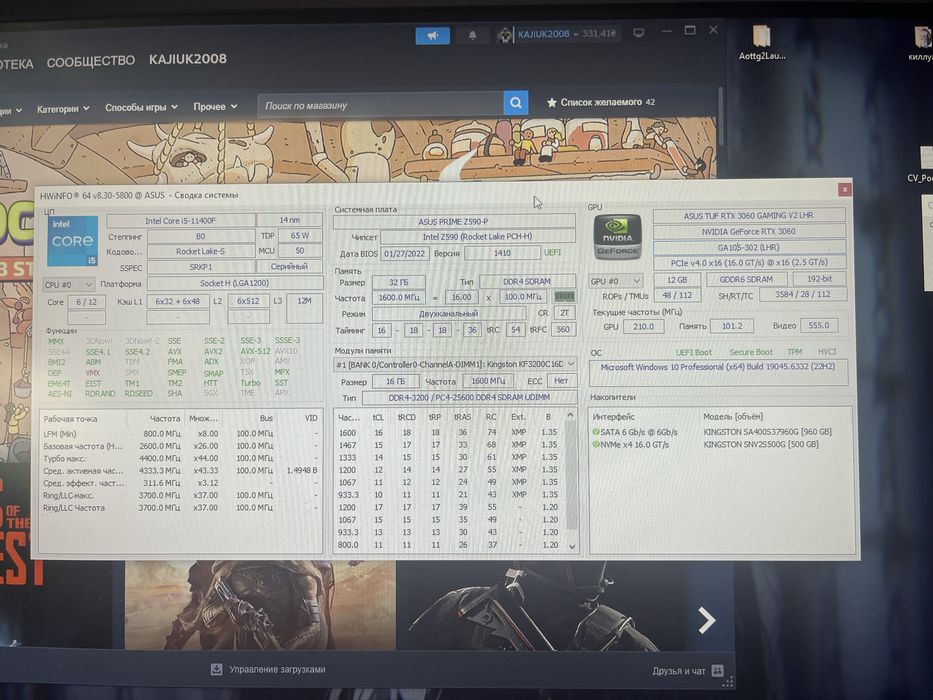
Task: Click the Steam store search magnifier button
Action: [x=516, y=103]
